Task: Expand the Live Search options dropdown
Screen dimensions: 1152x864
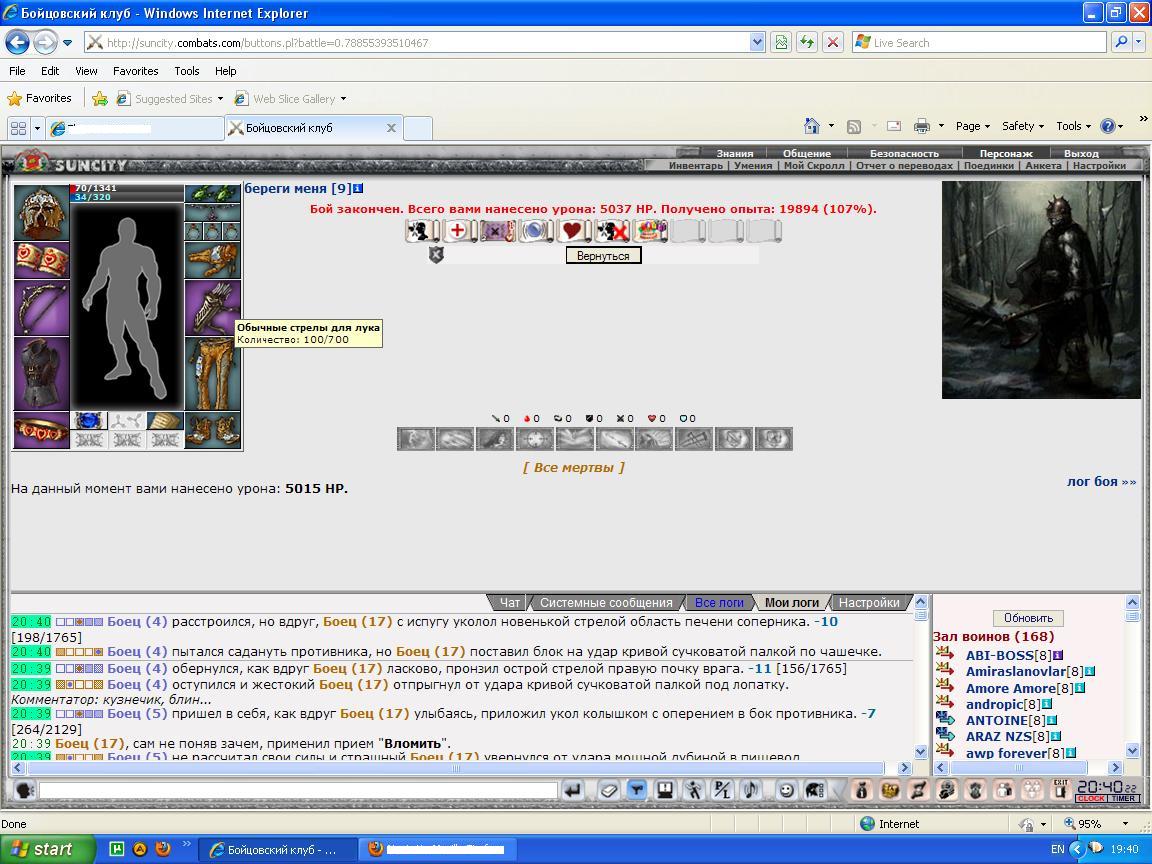Action: (x=1139, y=43)
